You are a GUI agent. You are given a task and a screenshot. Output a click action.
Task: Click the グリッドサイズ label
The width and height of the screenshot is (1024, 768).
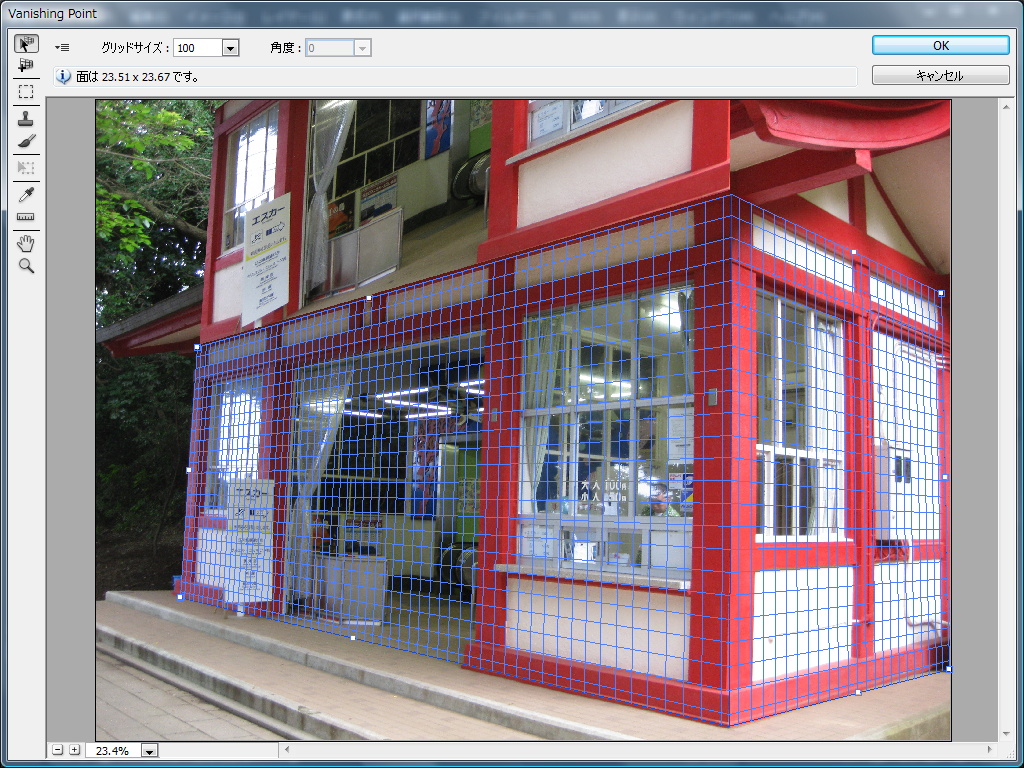click(x=136, y=48)
